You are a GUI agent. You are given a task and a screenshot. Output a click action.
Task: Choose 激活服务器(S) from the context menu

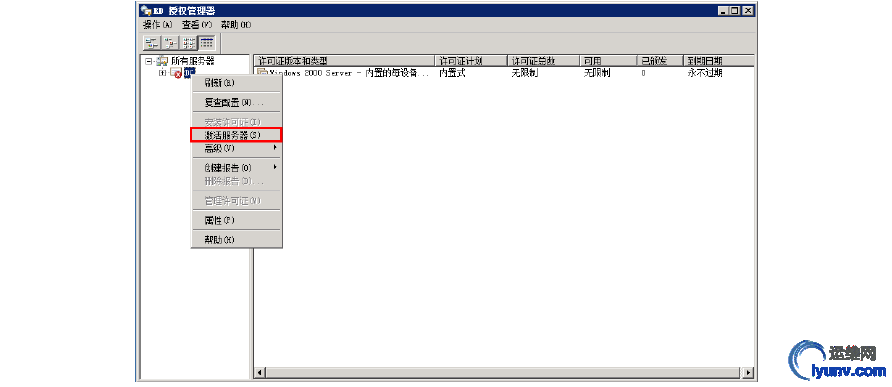click(237, 135)
